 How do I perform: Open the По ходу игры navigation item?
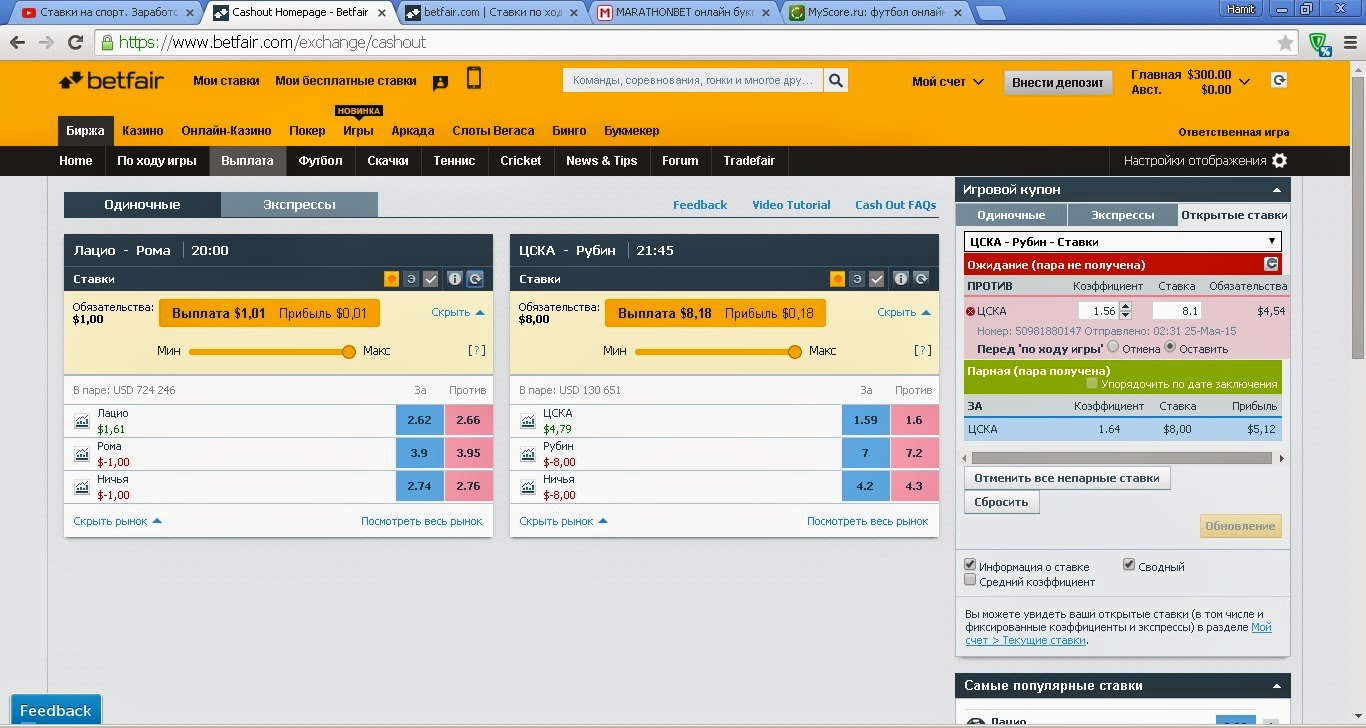[157, 161]
